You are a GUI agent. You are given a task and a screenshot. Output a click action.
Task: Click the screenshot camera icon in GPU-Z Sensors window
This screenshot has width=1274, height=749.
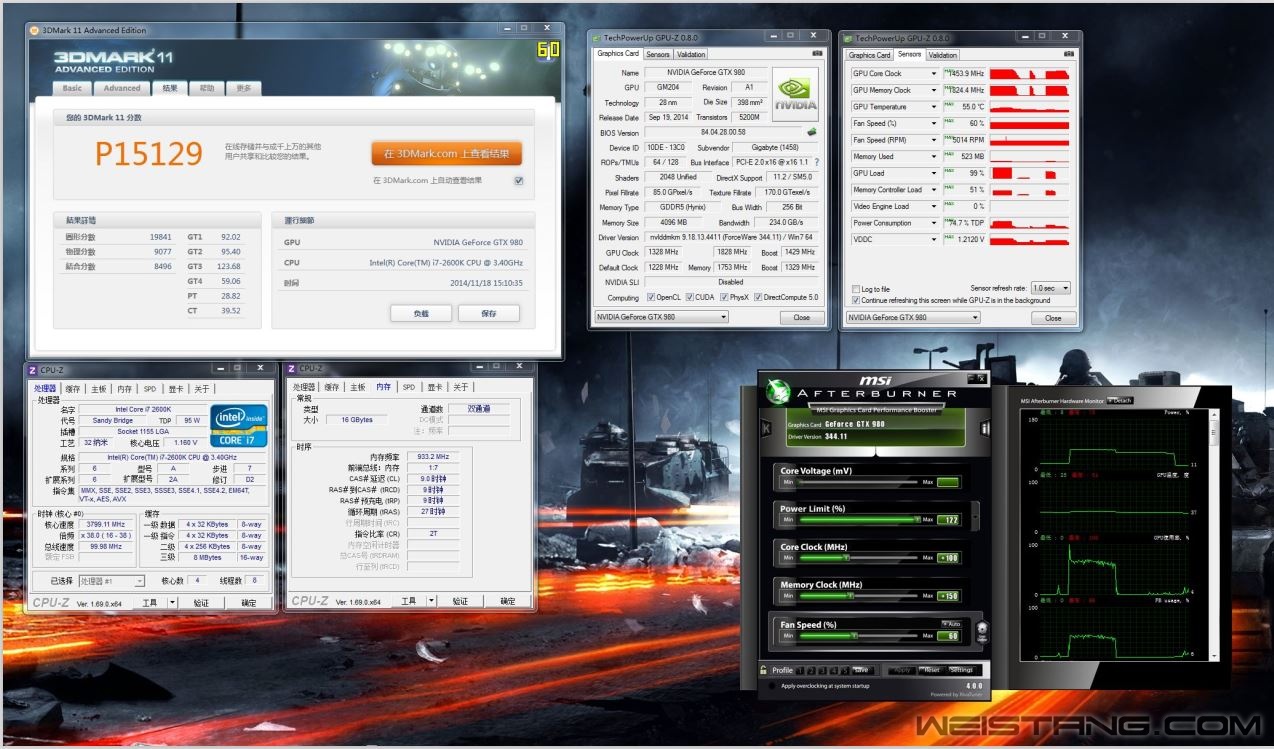click(x=1069, y=55)
